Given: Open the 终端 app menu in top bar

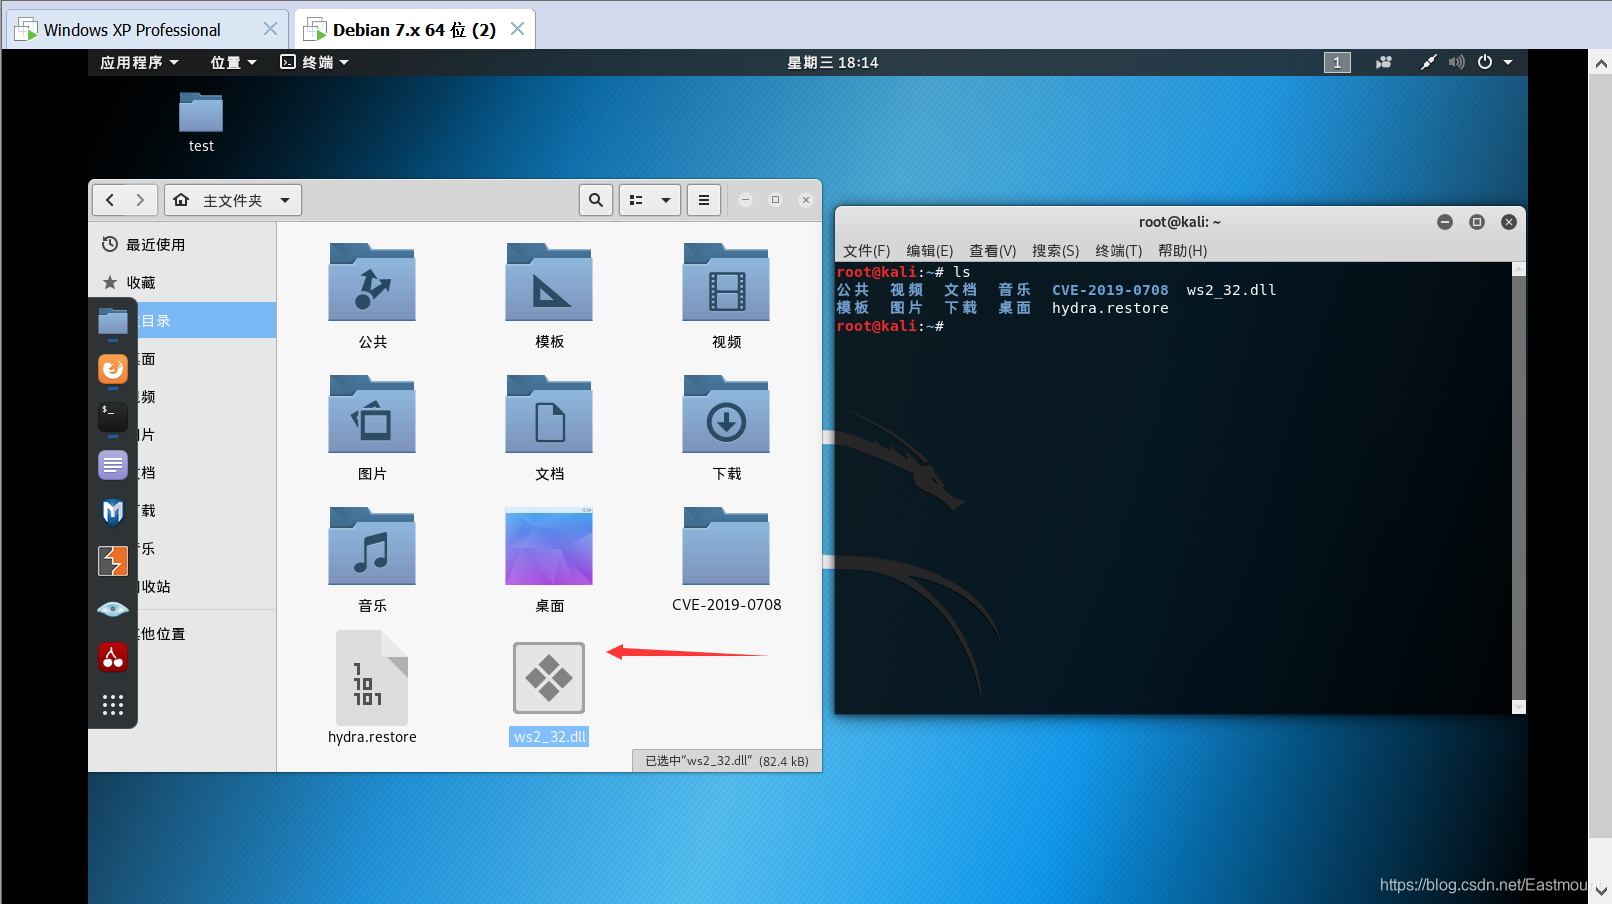Looking at the screenshot, I should pyautogui.click(x=314, y=62).
